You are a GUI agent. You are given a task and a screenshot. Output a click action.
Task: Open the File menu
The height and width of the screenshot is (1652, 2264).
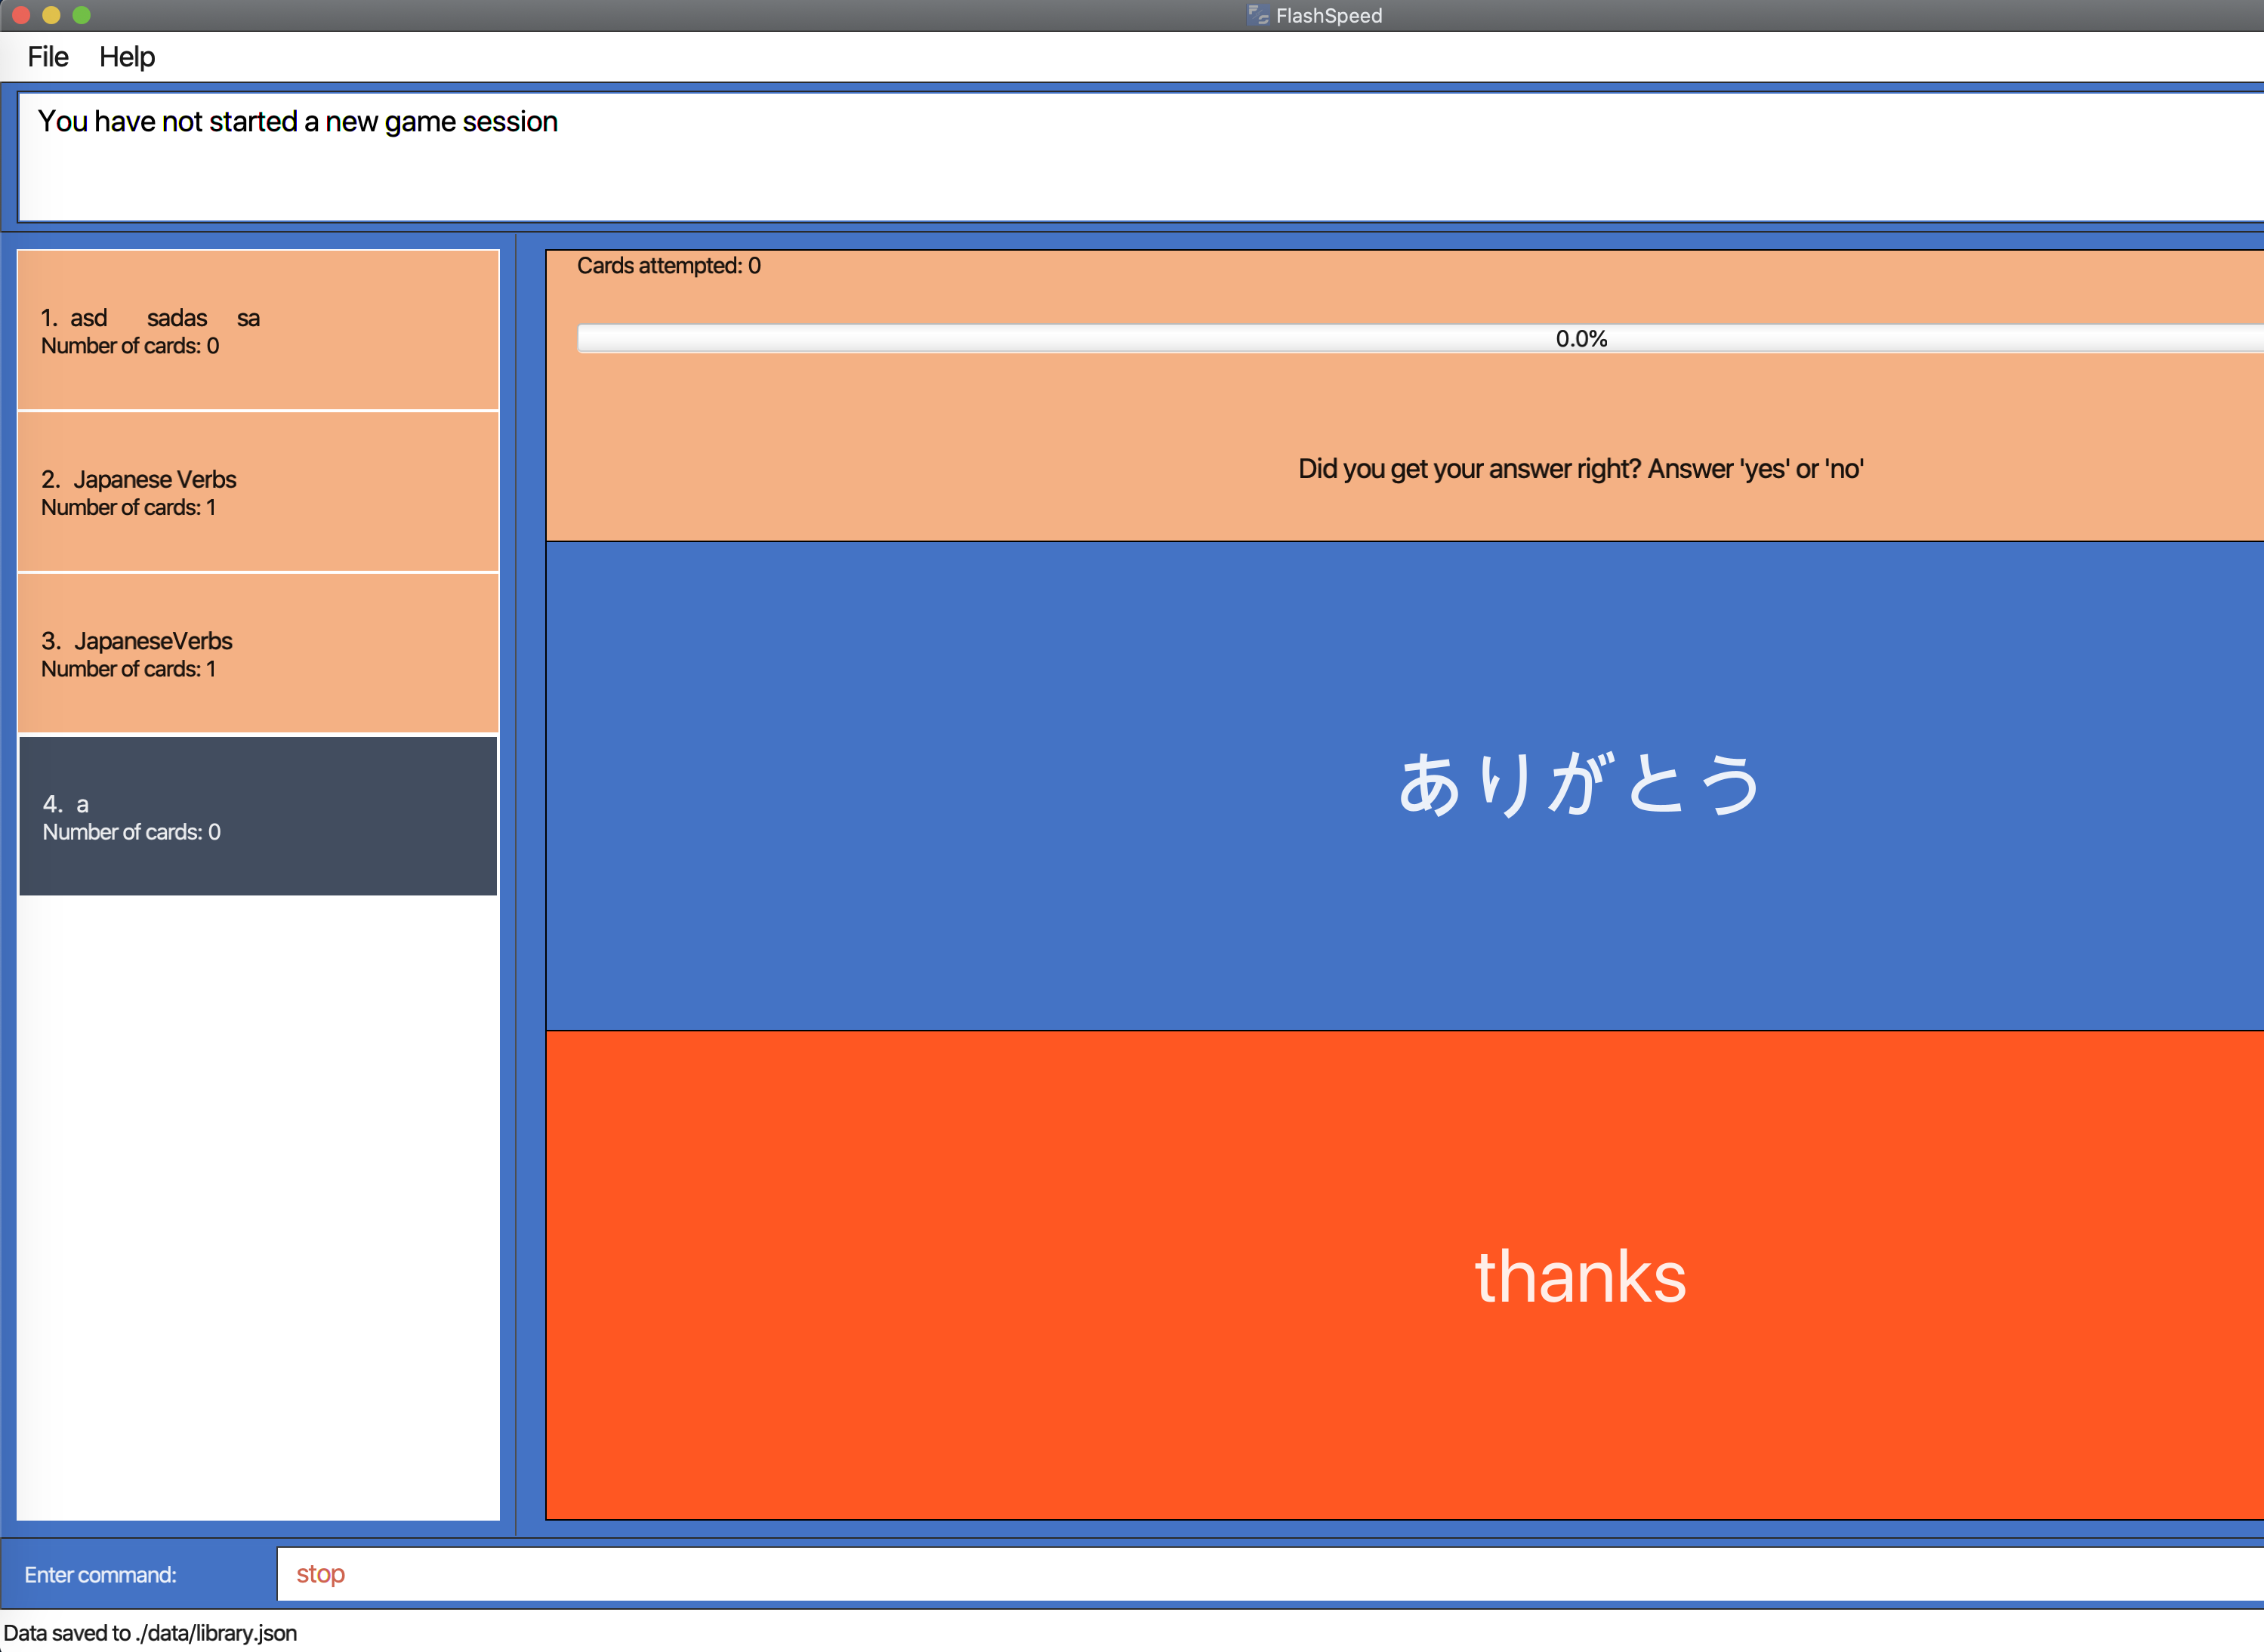click(47, 57)
